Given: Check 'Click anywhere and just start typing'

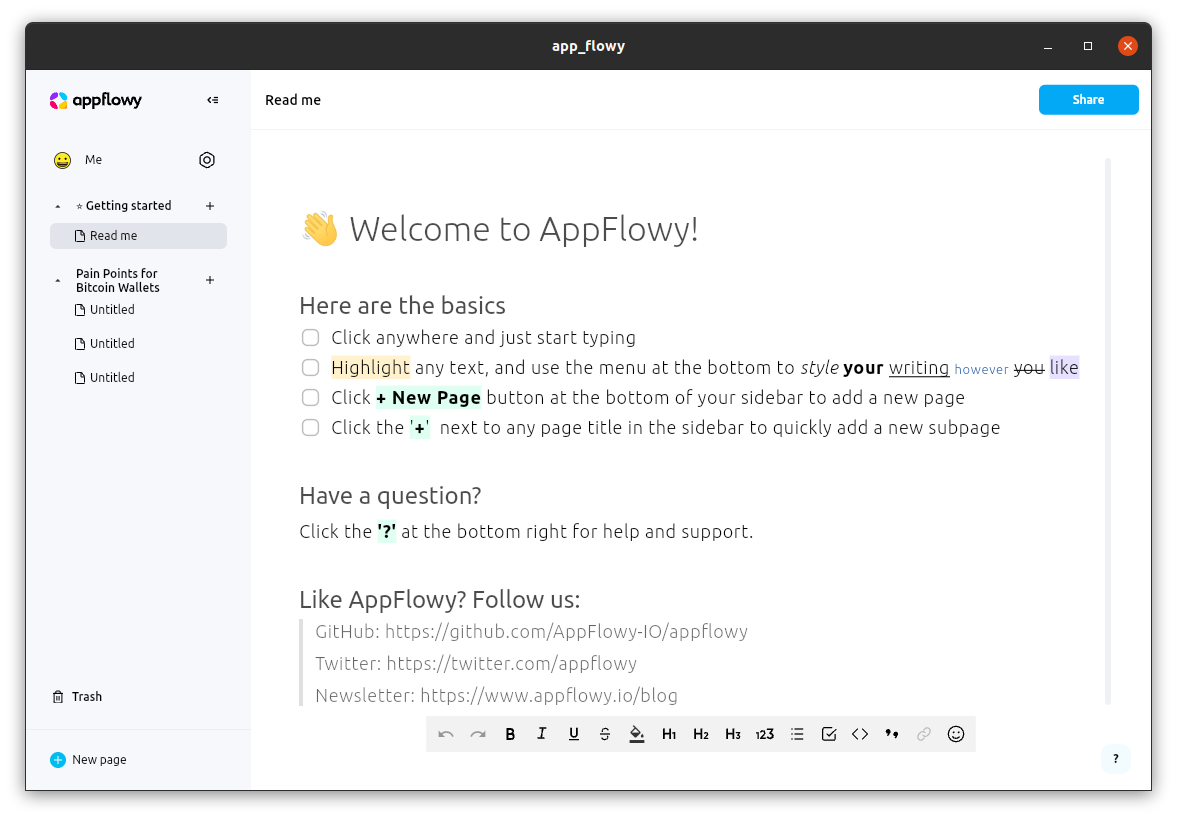Looking at the screenshot, I should 310,337.
